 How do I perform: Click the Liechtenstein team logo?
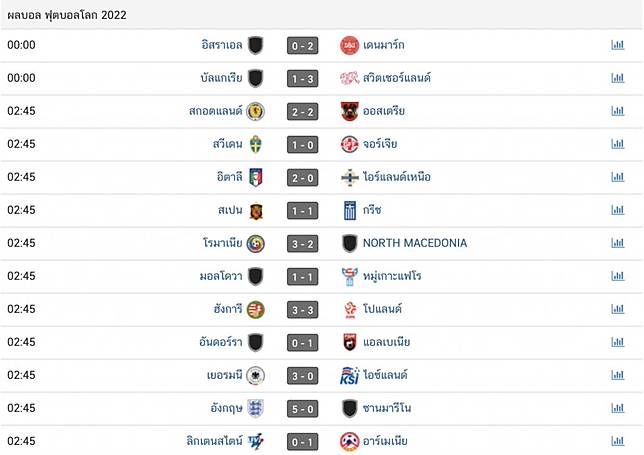[256, 441]
